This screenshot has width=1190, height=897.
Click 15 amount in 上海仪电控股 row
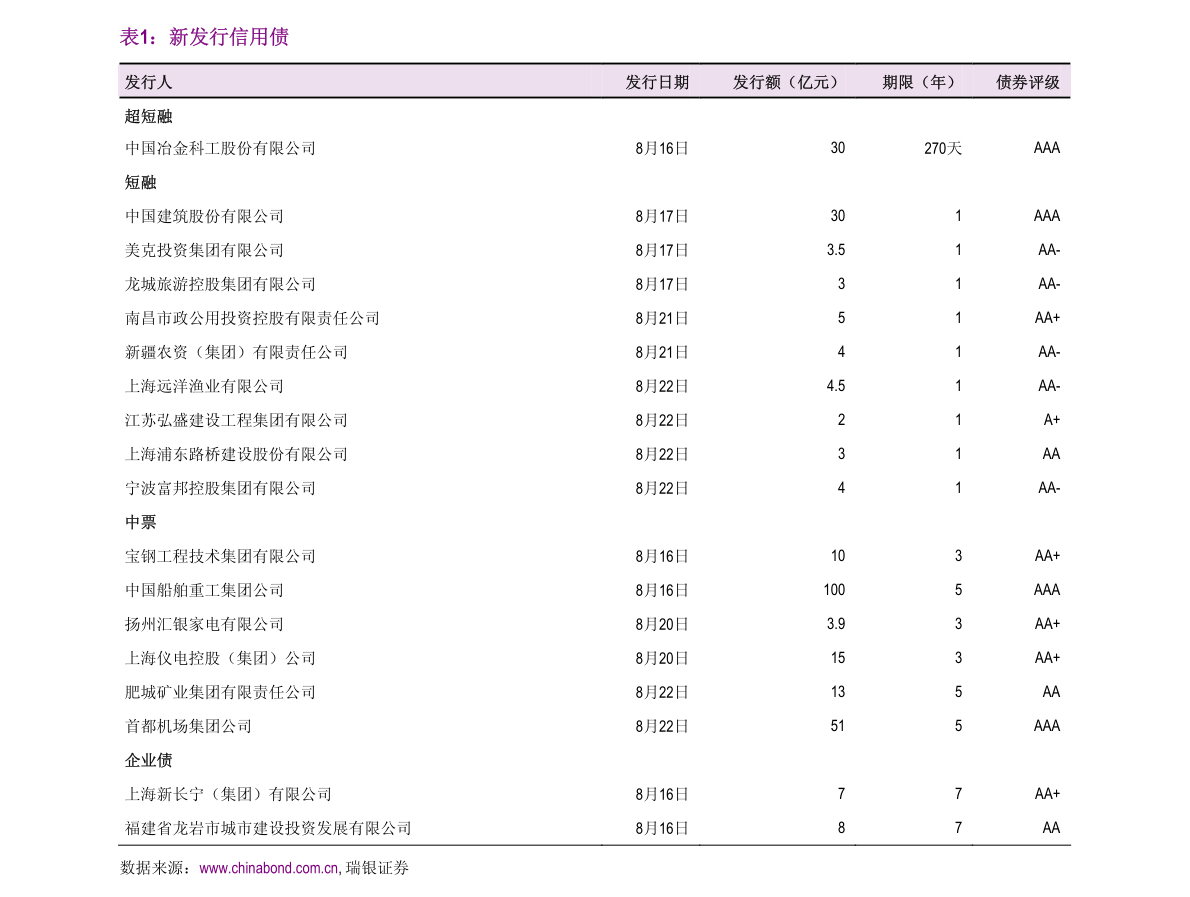point(838,658)
